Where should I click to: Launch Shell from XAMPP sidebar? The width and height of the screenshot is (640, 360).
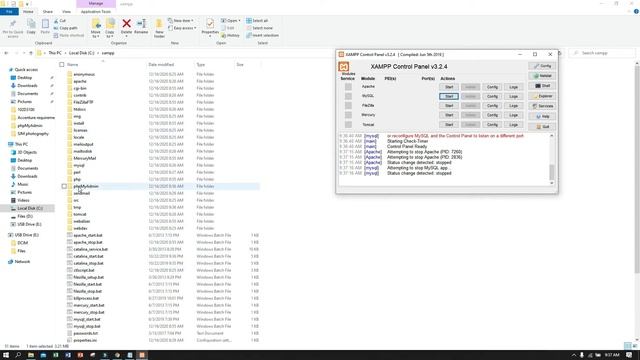click(542, 86)
